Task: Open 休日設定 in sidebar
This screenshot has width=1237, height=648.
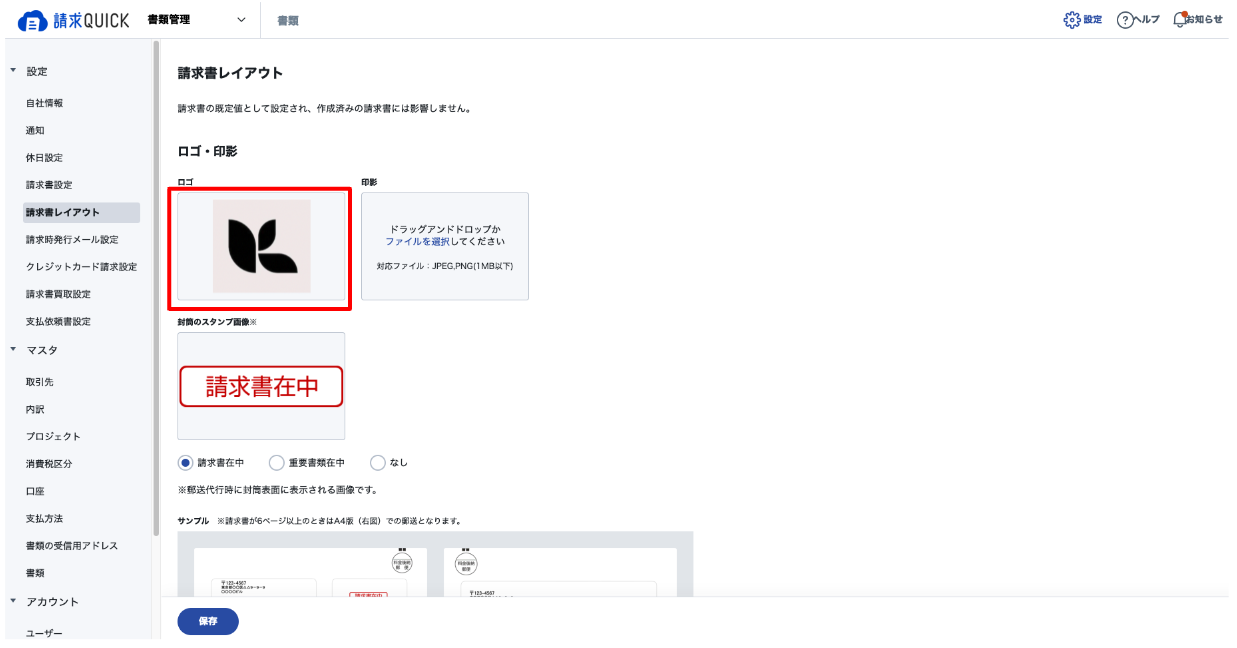Action: pyautogui.click(x=44, y=158)
